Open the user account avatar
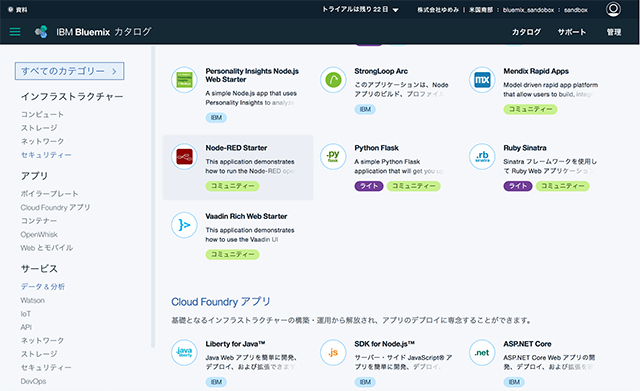Viewport: 640px width, 391px height. coord(613,9)
